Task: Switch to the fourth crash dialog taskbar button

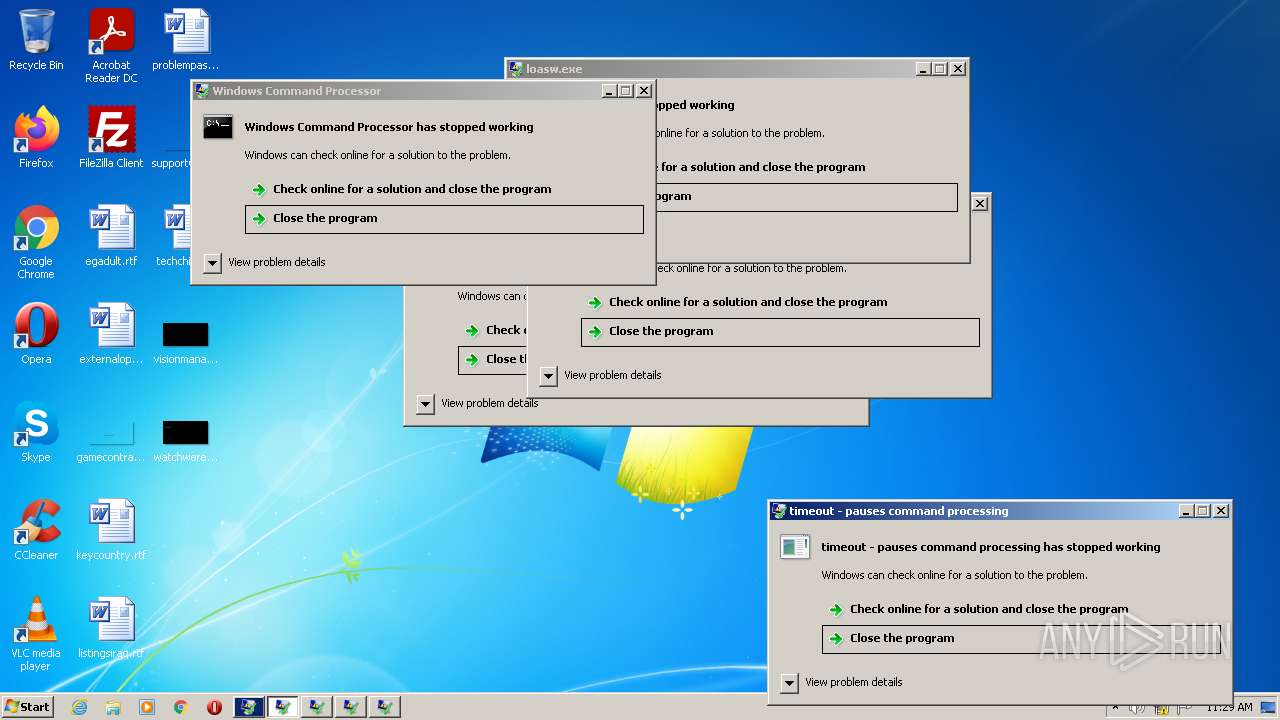Action: [x=351, y=707]
